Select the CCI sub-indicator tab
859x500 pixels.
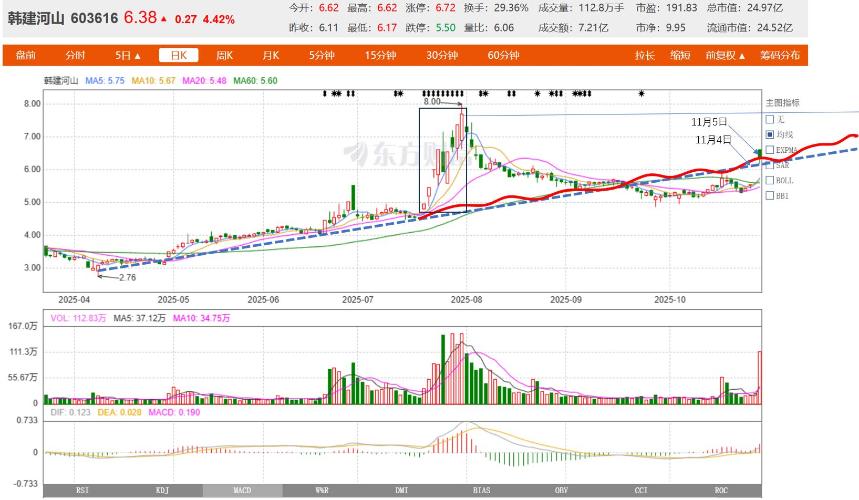[x=641, y=490]
